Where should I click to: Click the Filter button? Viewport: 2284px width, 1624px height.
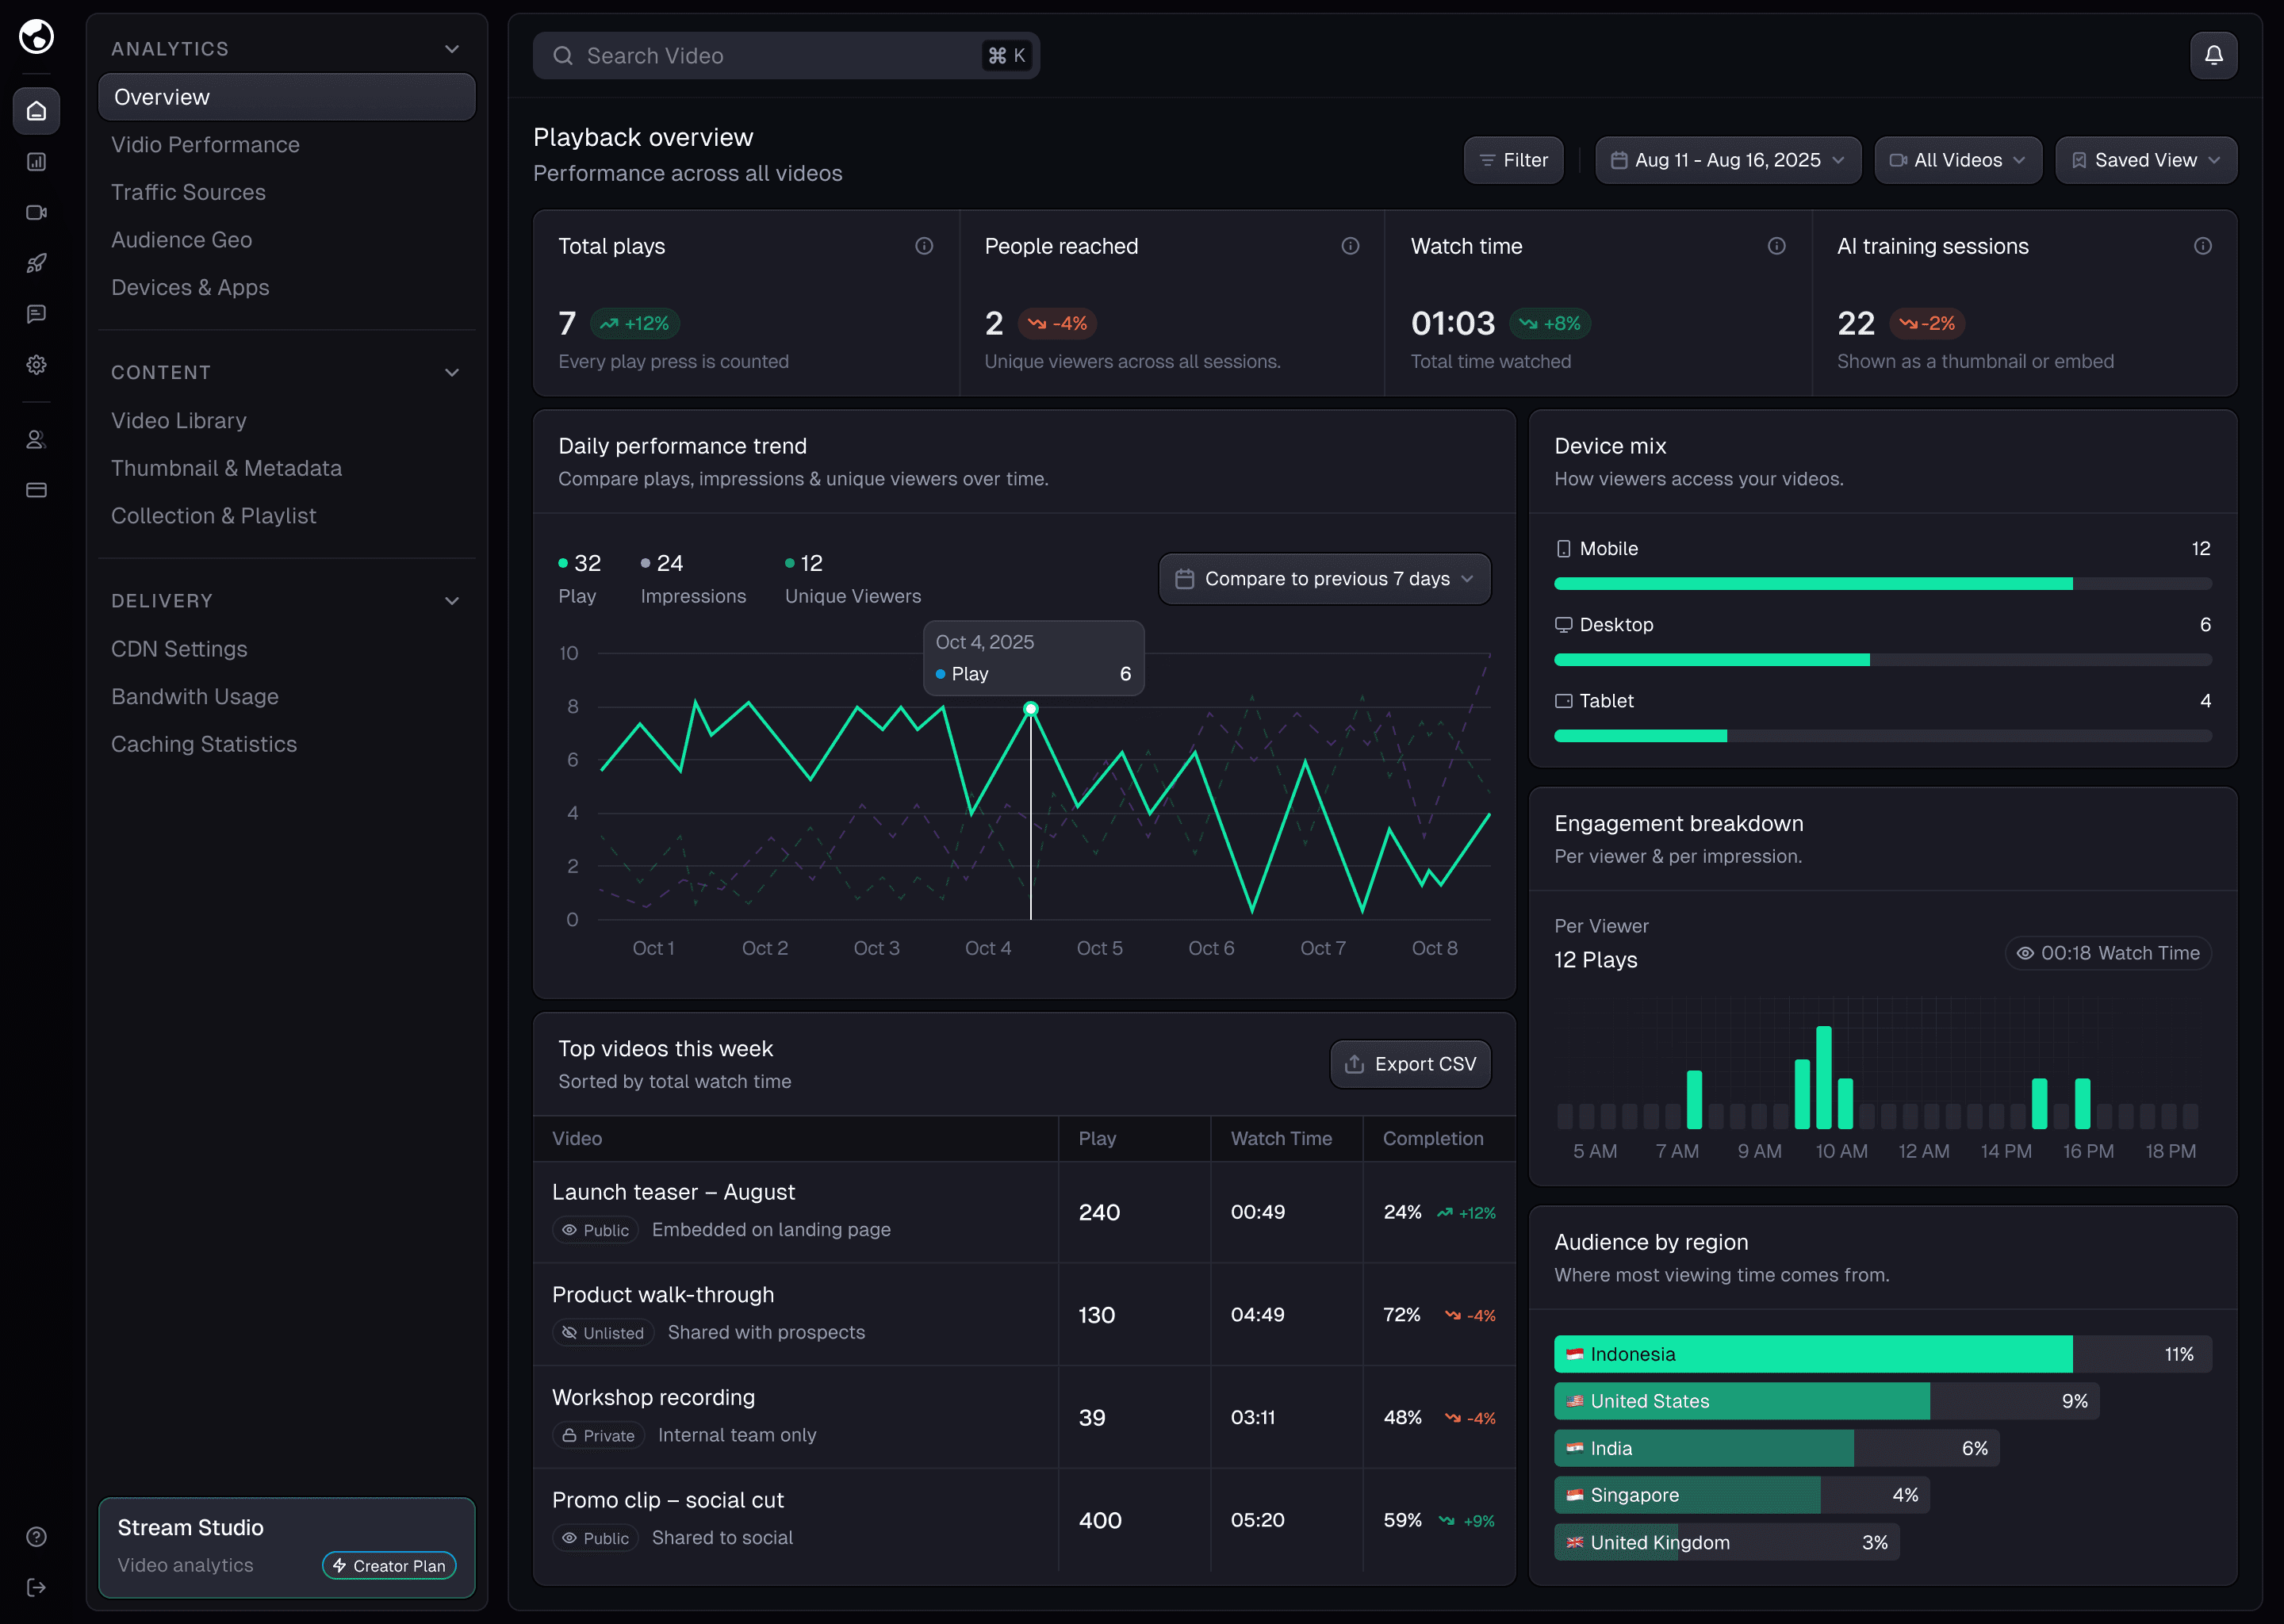(x=1513, y=160)
